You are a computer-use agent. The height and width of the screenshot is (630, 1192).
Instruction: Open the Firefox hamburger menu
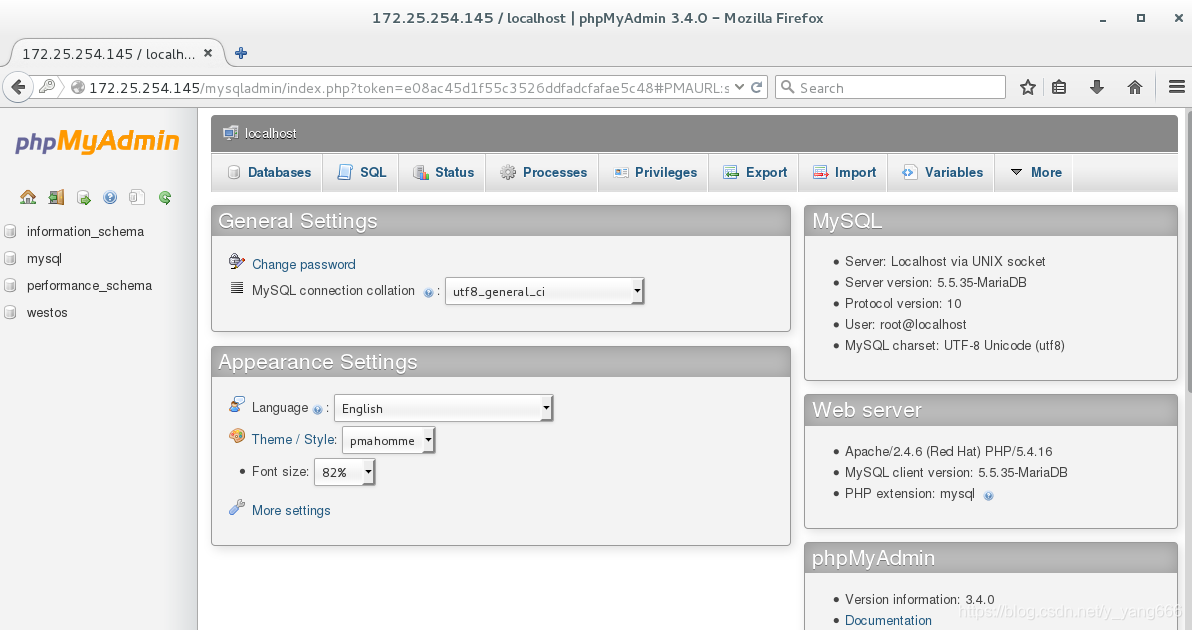click(1176, 87)
